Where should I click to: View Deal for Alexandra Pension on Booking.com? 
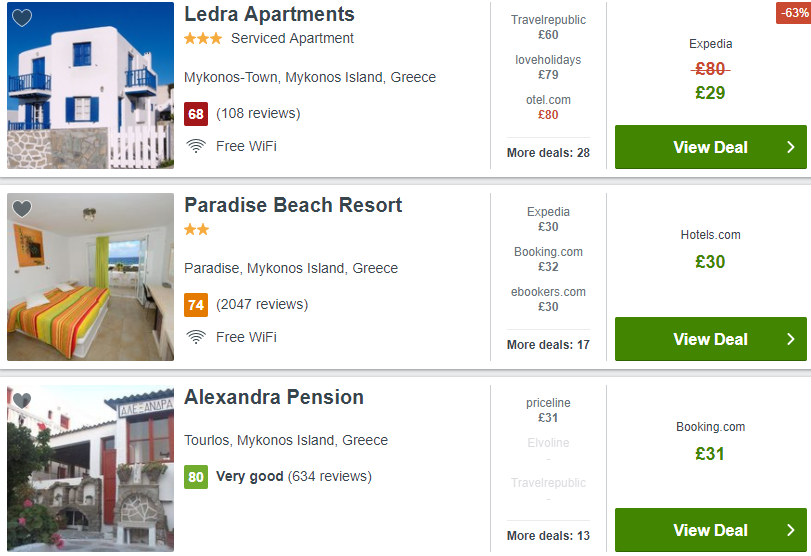[711, 530]
